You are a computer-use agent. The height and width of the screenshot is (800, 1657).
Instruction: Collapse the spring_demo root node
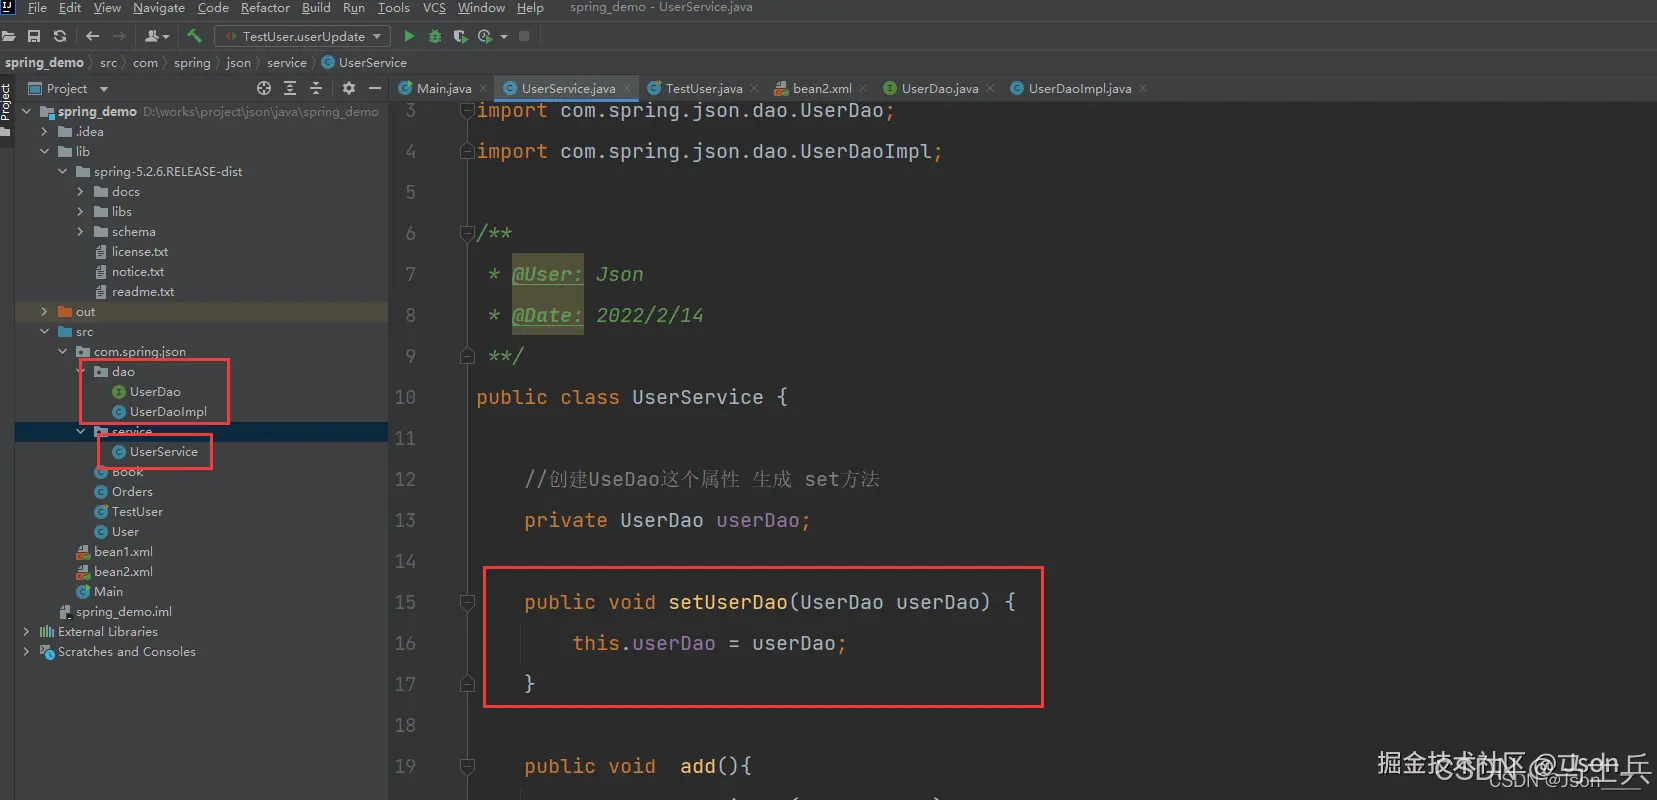pos(27,111)
